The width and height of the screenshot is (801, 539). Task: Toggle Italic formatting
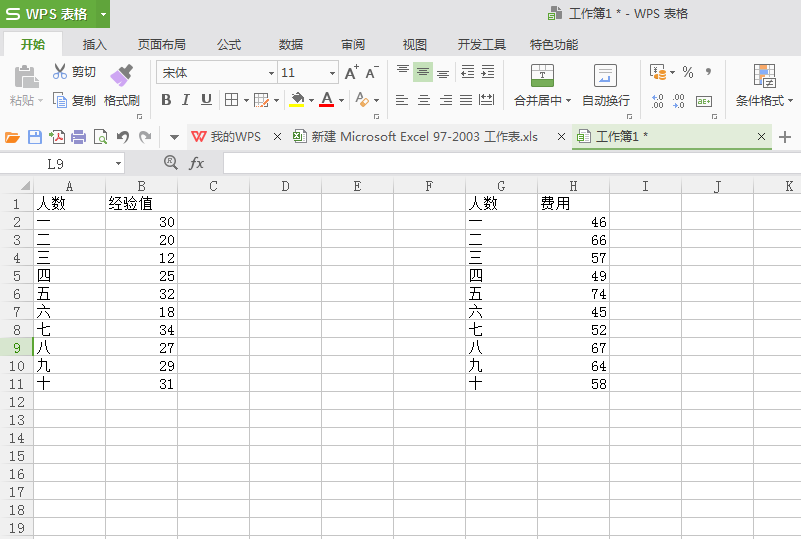point(186,100)
